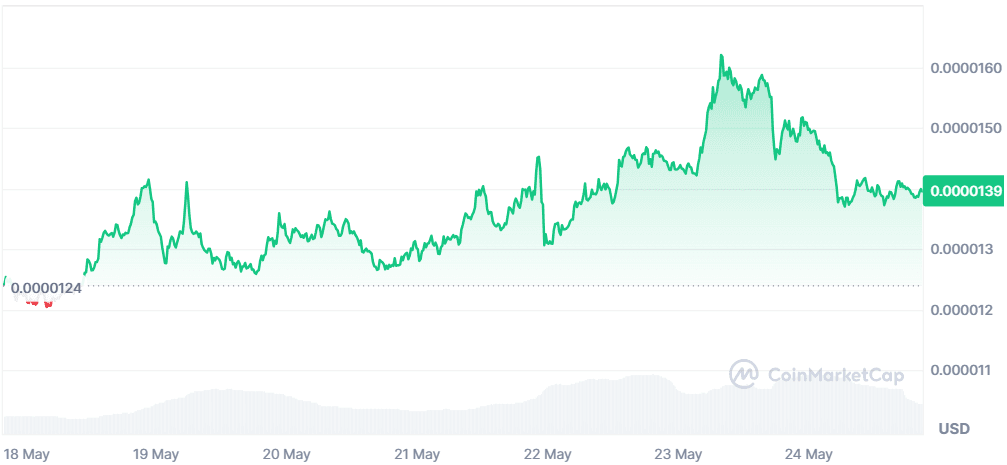This screenshot has height=465, width=1007.
Task: Select the 20 May date marker
Action: (284, 454)
